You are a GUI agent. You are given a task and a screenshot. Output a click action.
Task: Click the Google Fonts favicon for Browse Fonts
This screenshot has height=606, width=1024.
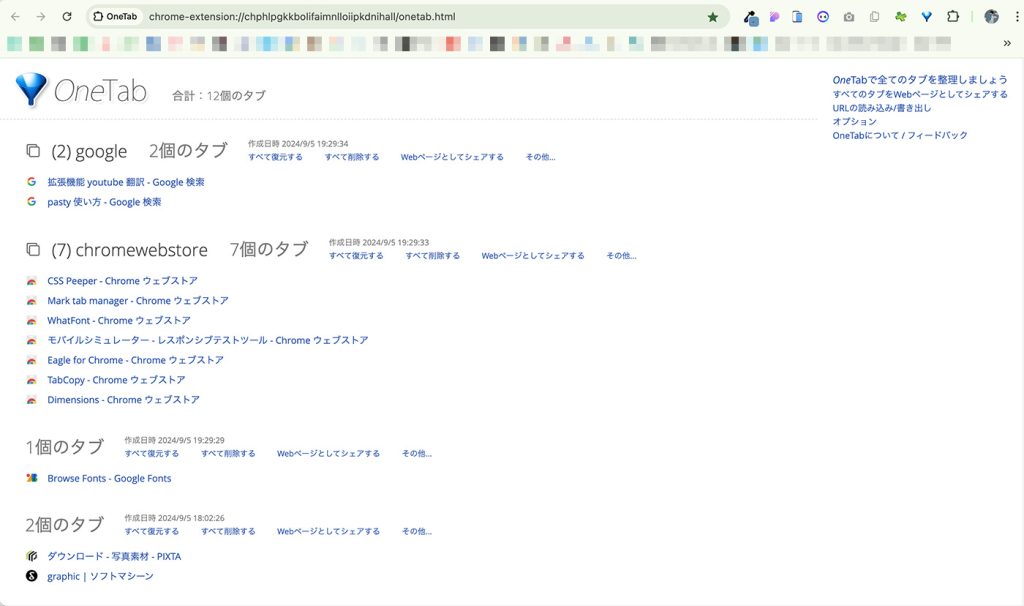[x=31, y=478]
